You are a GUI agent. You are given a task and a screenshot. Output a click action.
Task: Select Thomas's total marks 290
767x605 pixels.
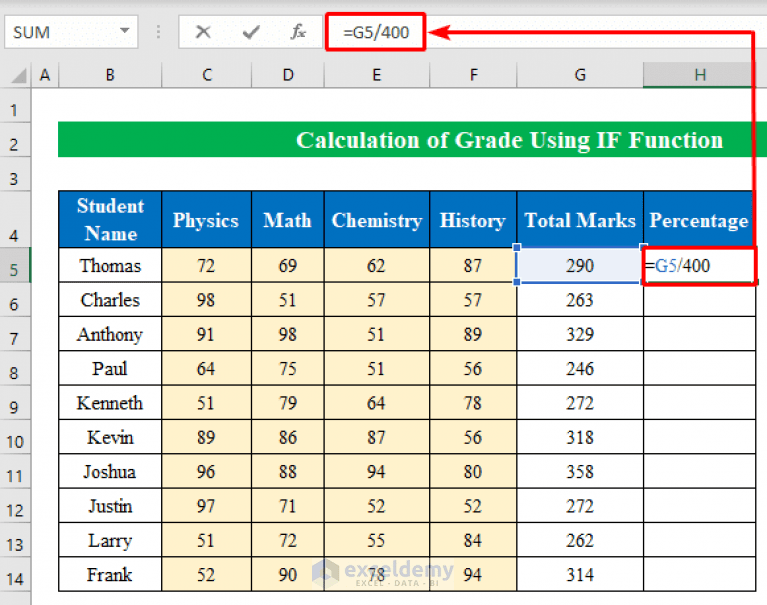580,266
